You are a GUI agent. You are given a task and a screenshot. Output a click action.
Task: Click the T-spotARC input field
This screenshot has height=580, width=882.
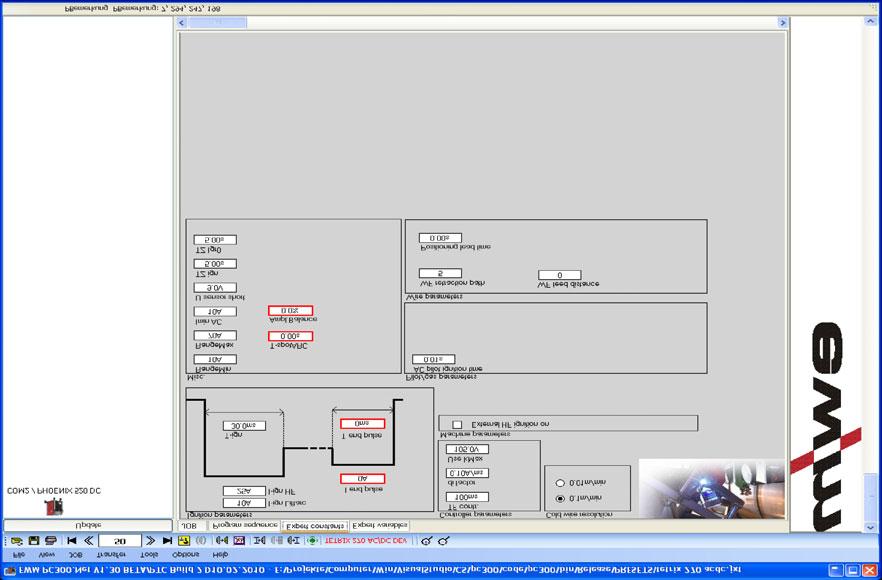pos(290,336)
